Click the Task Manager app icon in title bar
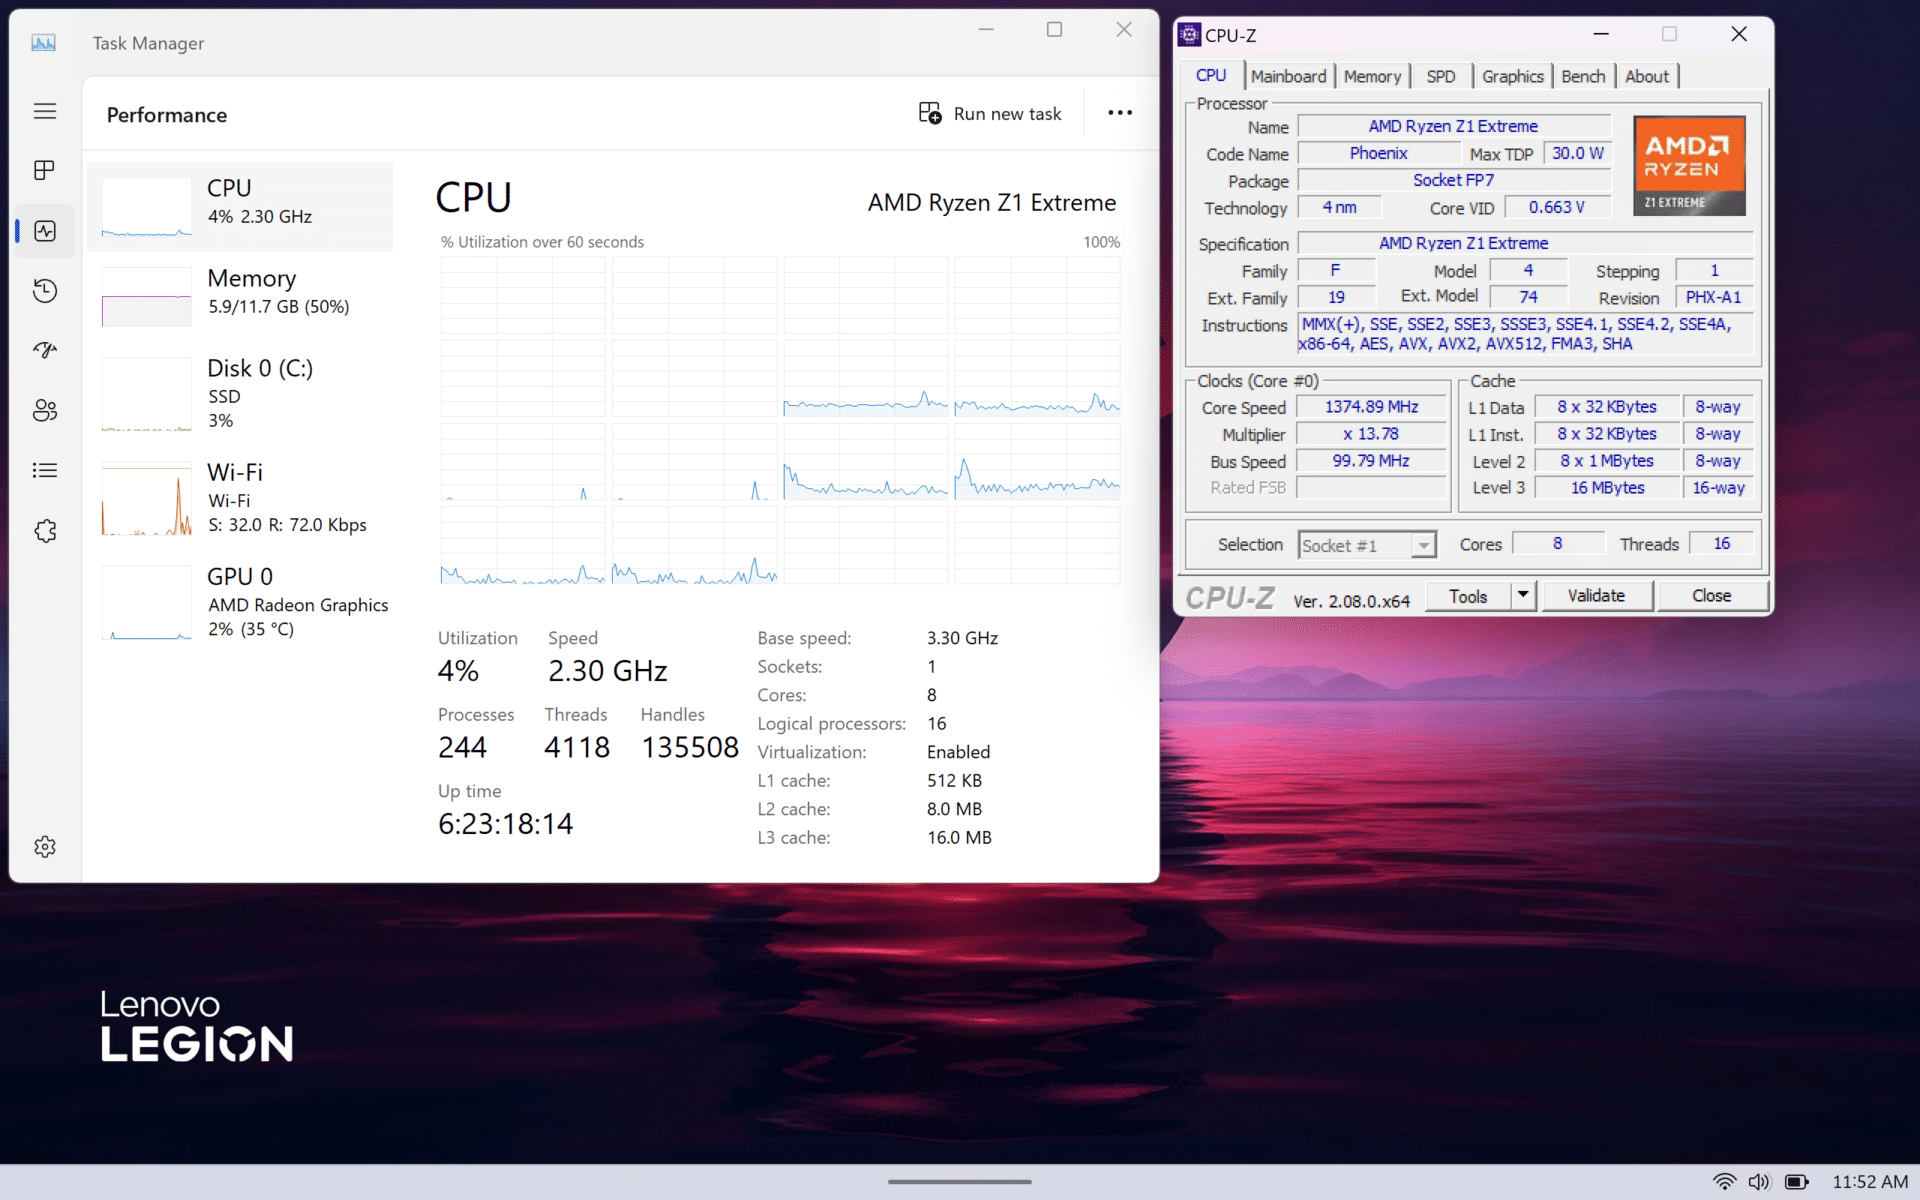1920x1200 pixels. click(43, 43)
